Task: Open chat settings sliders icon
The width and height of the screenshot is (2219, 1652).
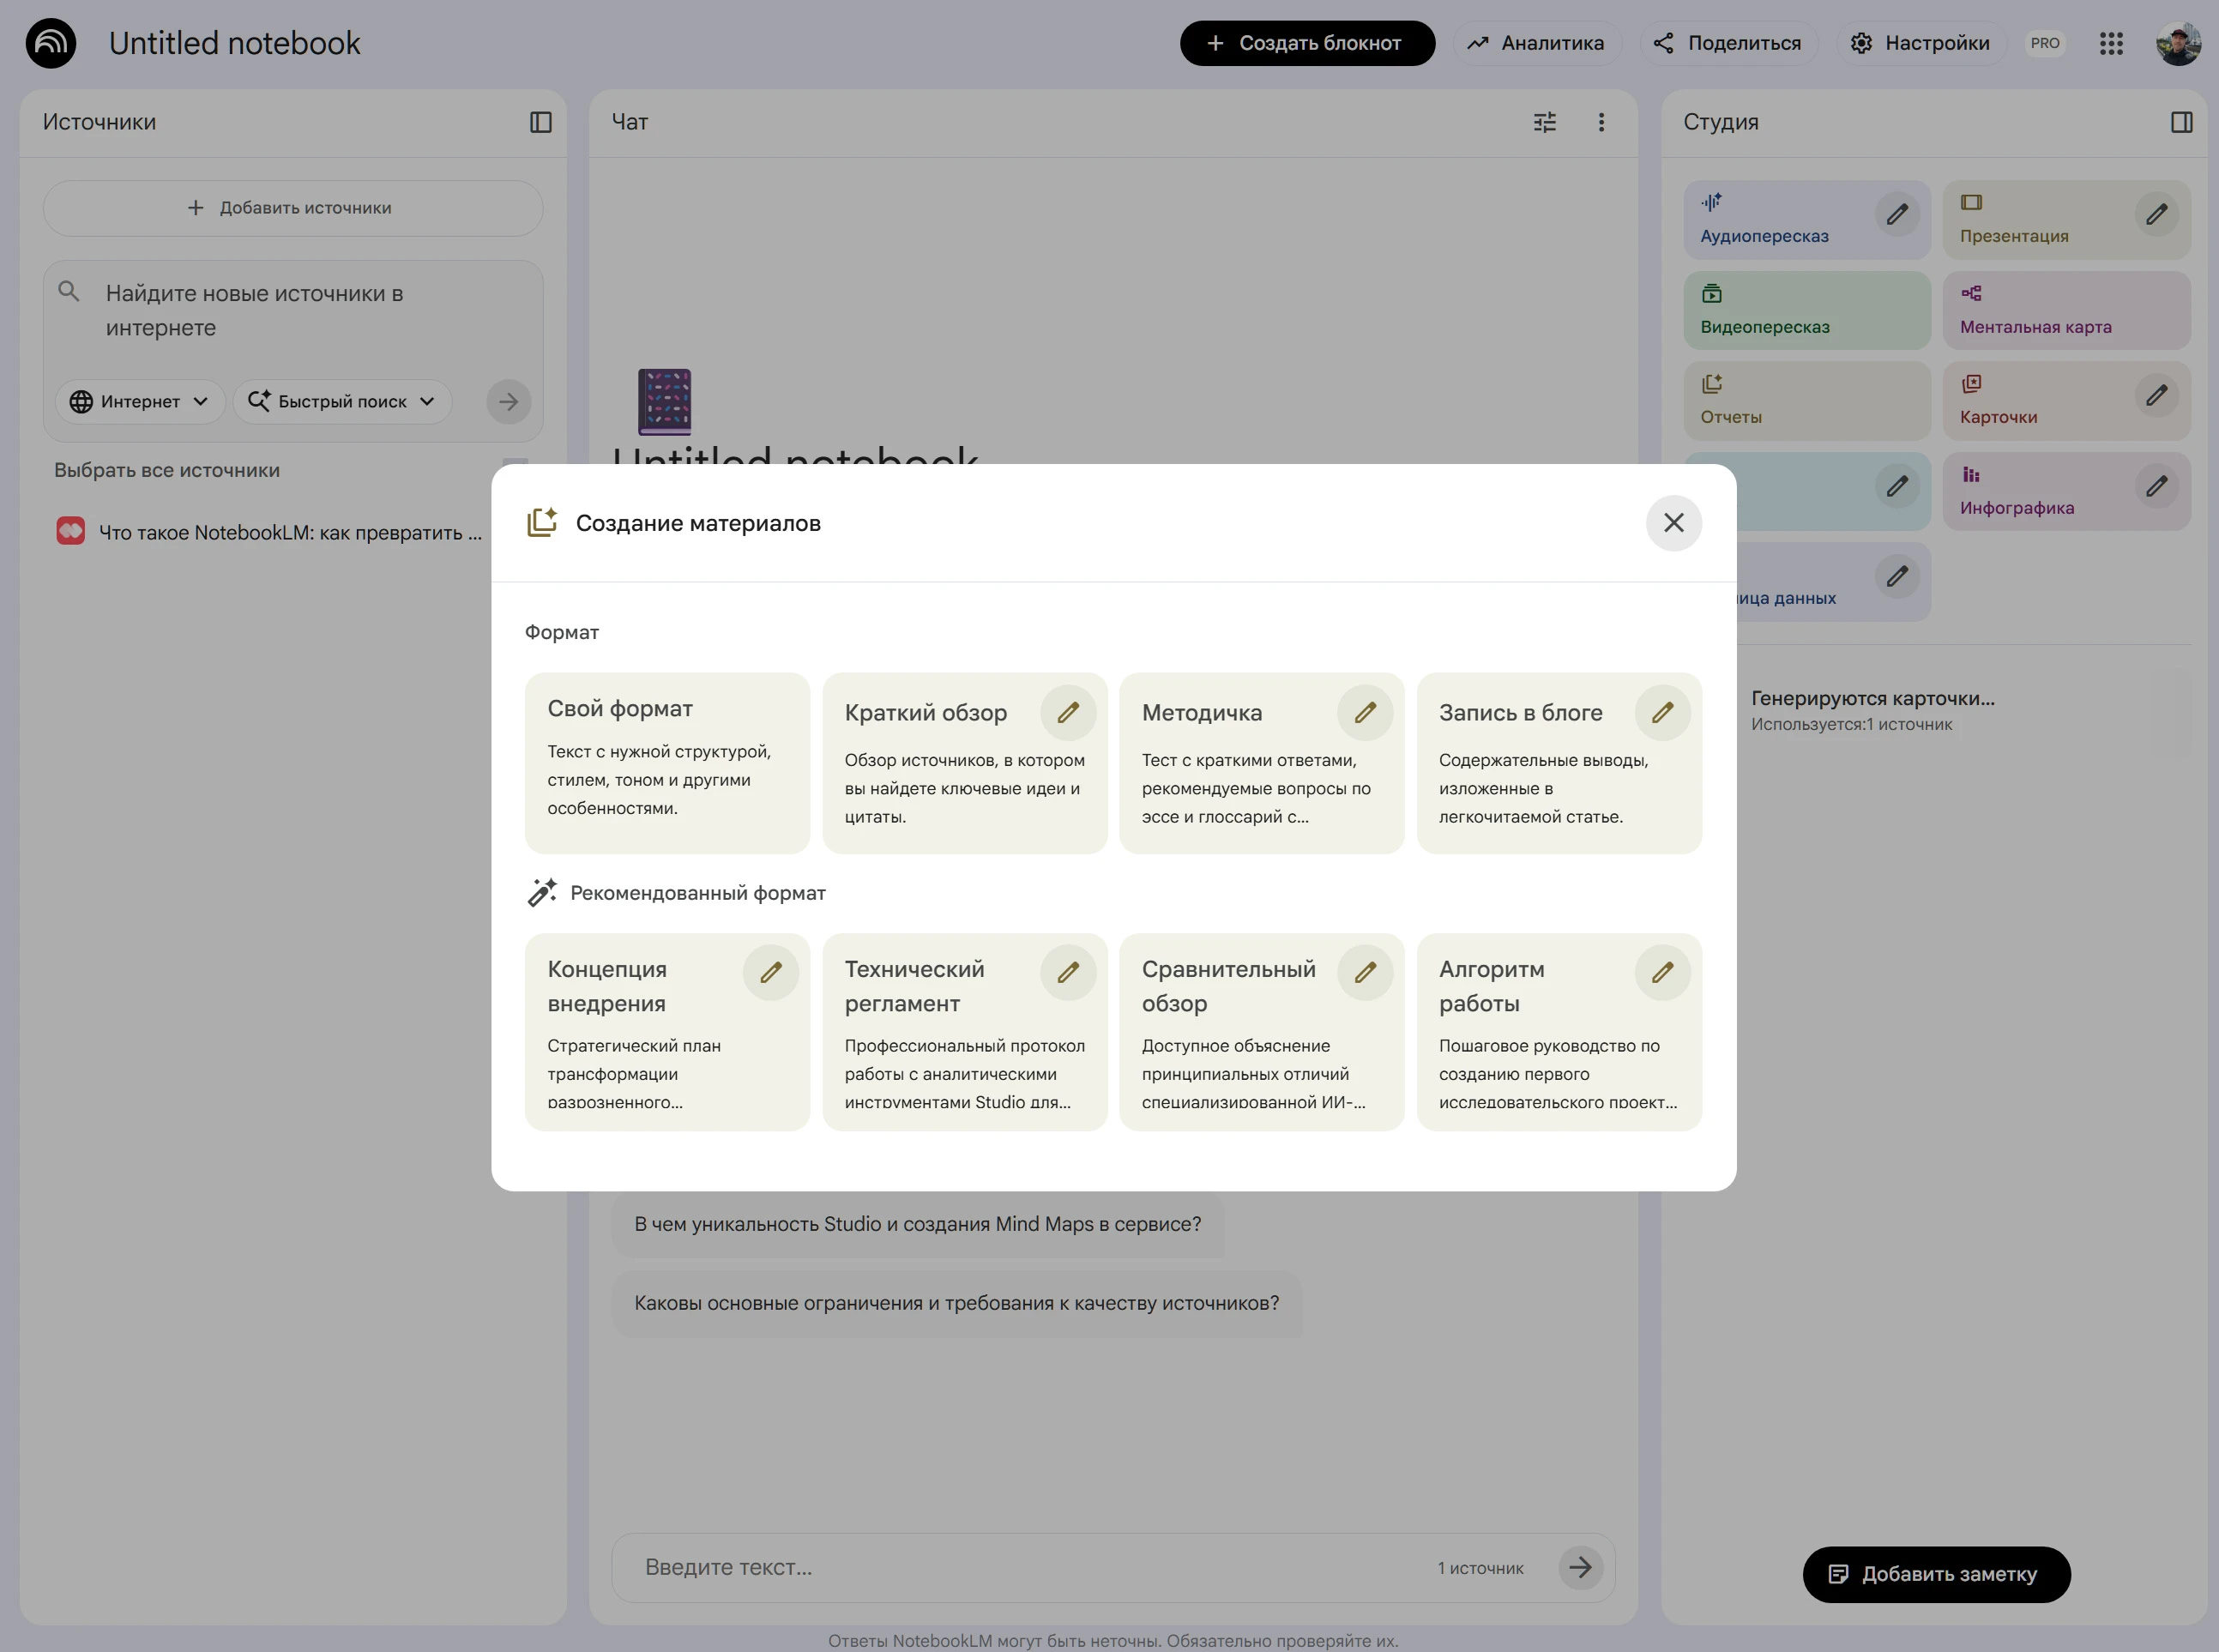Action: tap(1545, 122)
